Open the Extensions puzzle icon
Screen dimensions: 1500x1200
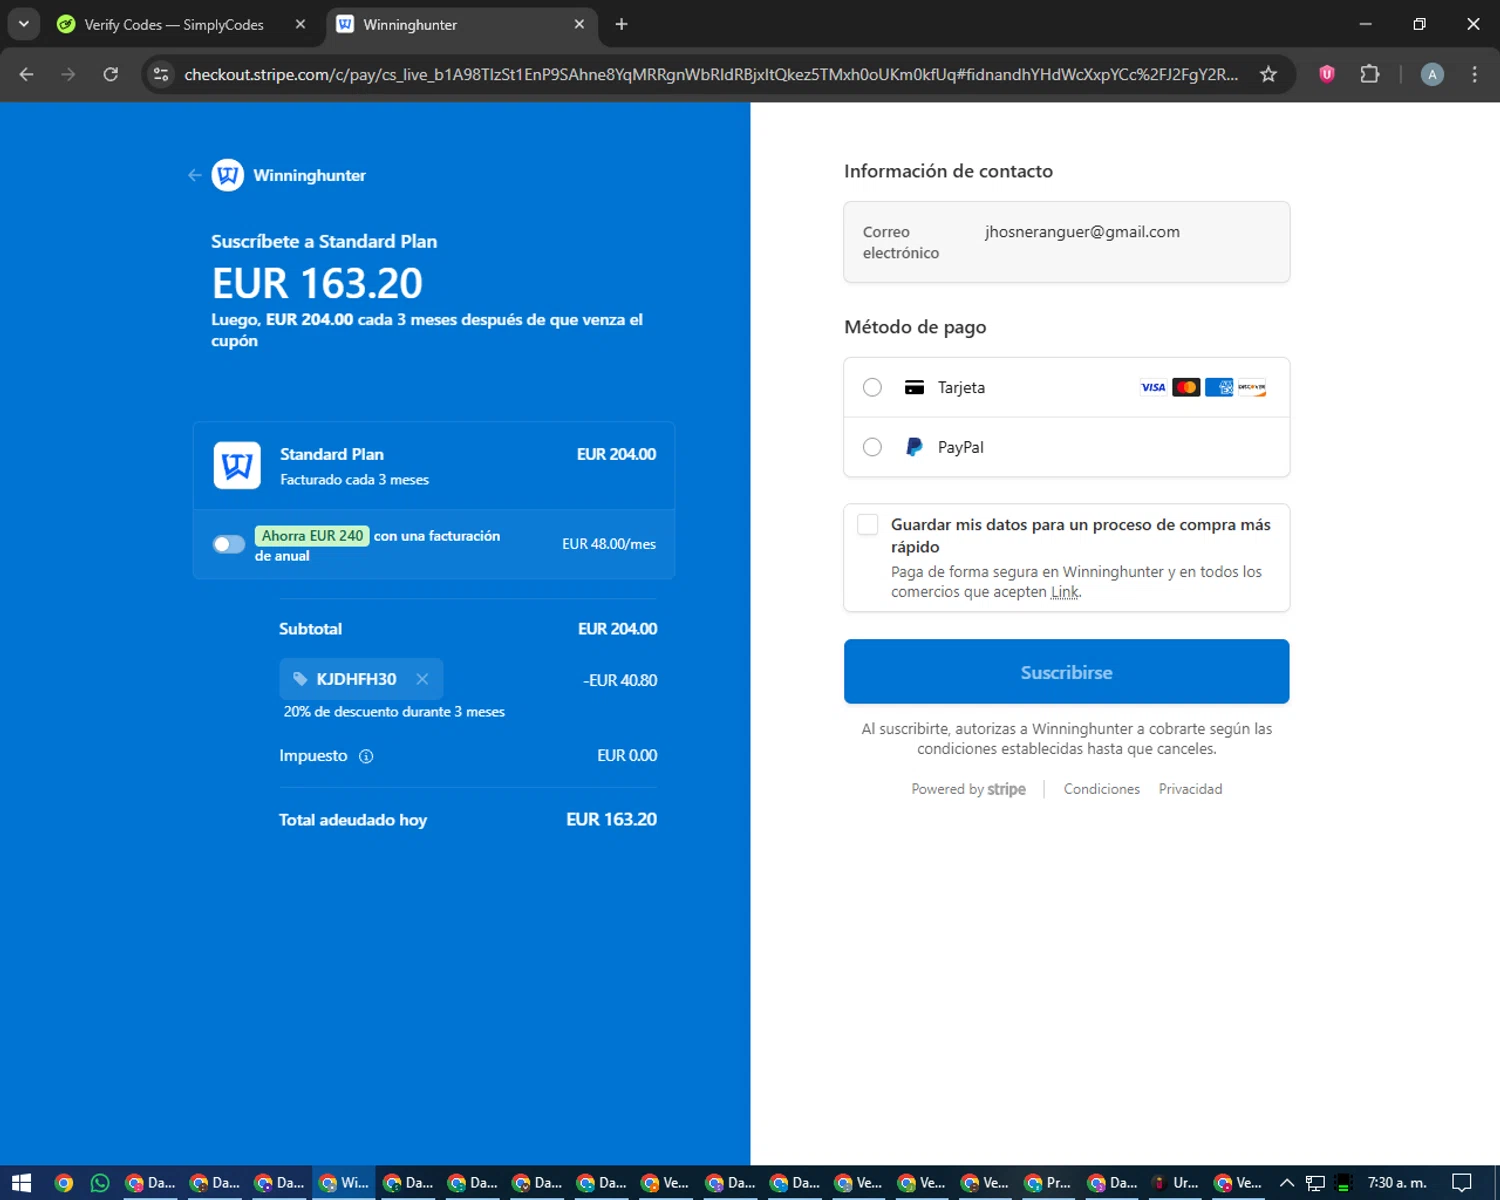point(1370,74)
